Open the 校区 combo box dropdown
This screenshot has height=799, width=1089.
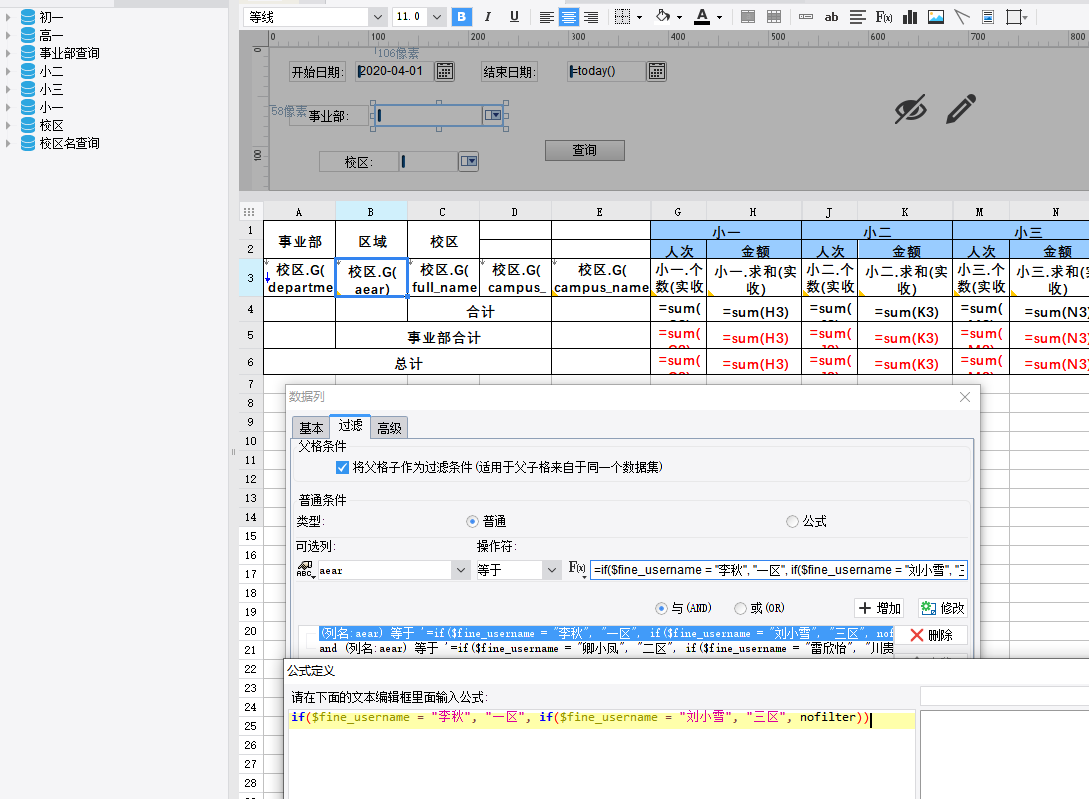469,161
